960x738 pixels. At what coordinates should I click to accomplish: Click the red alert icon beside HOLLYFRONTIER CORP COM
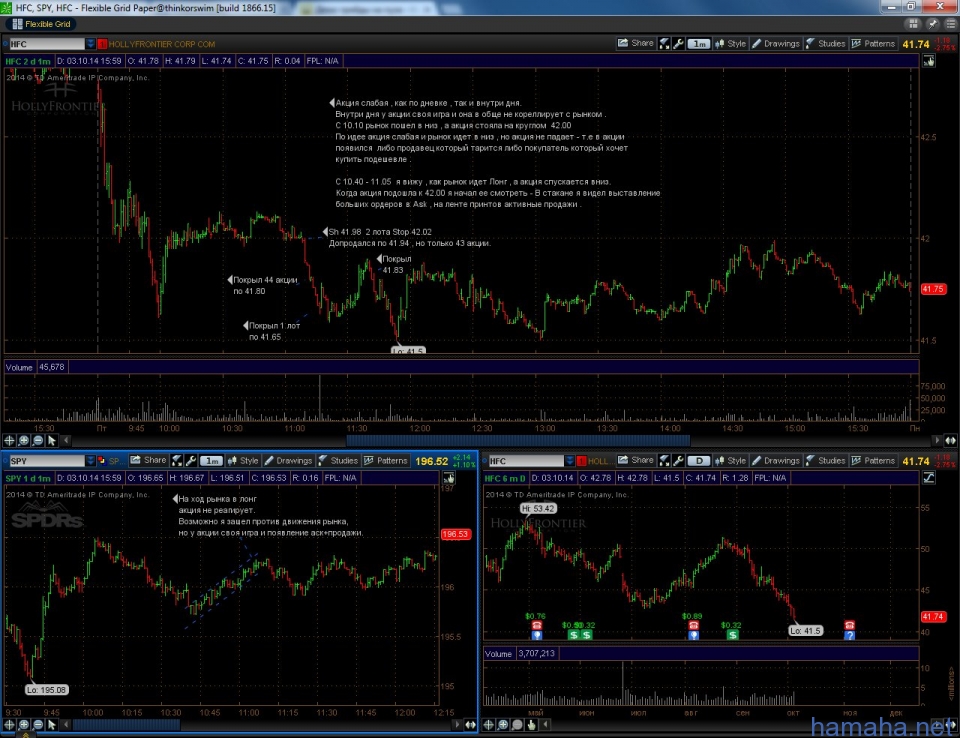pyautogui.click(x=102, y=44)
